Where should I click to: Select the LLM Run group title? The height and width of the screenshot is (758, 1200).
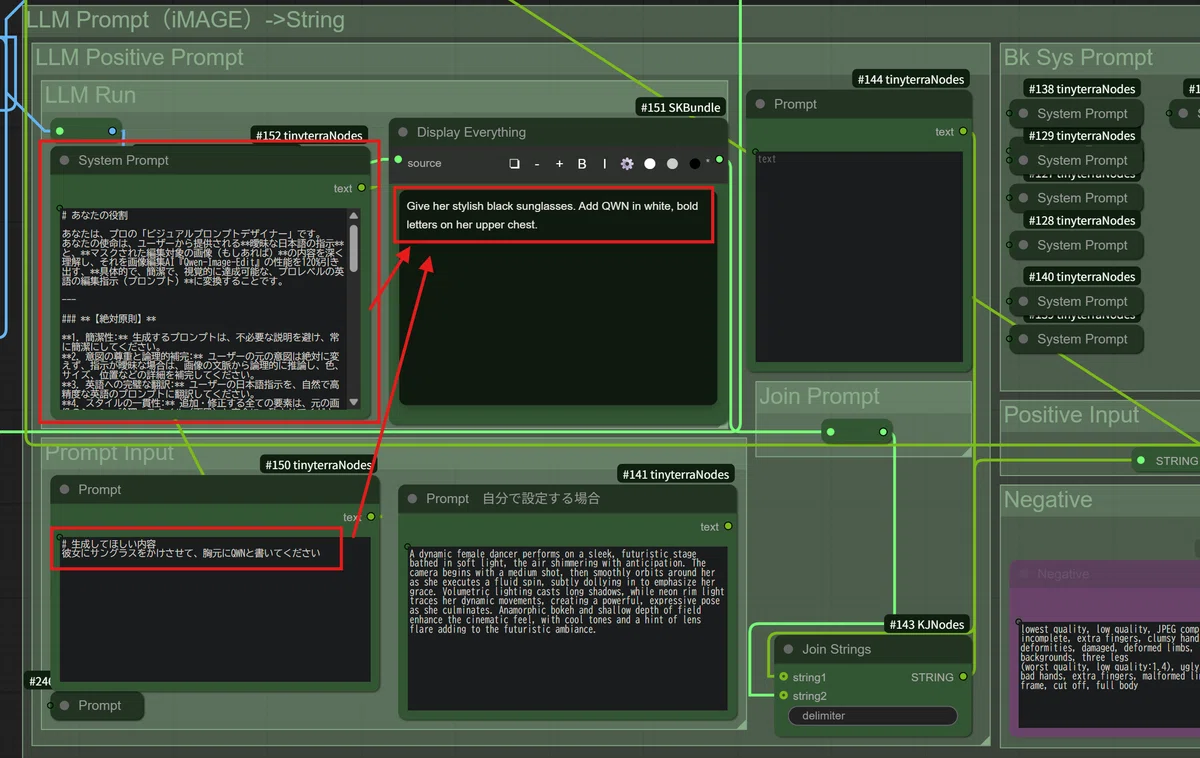[90, 95]
